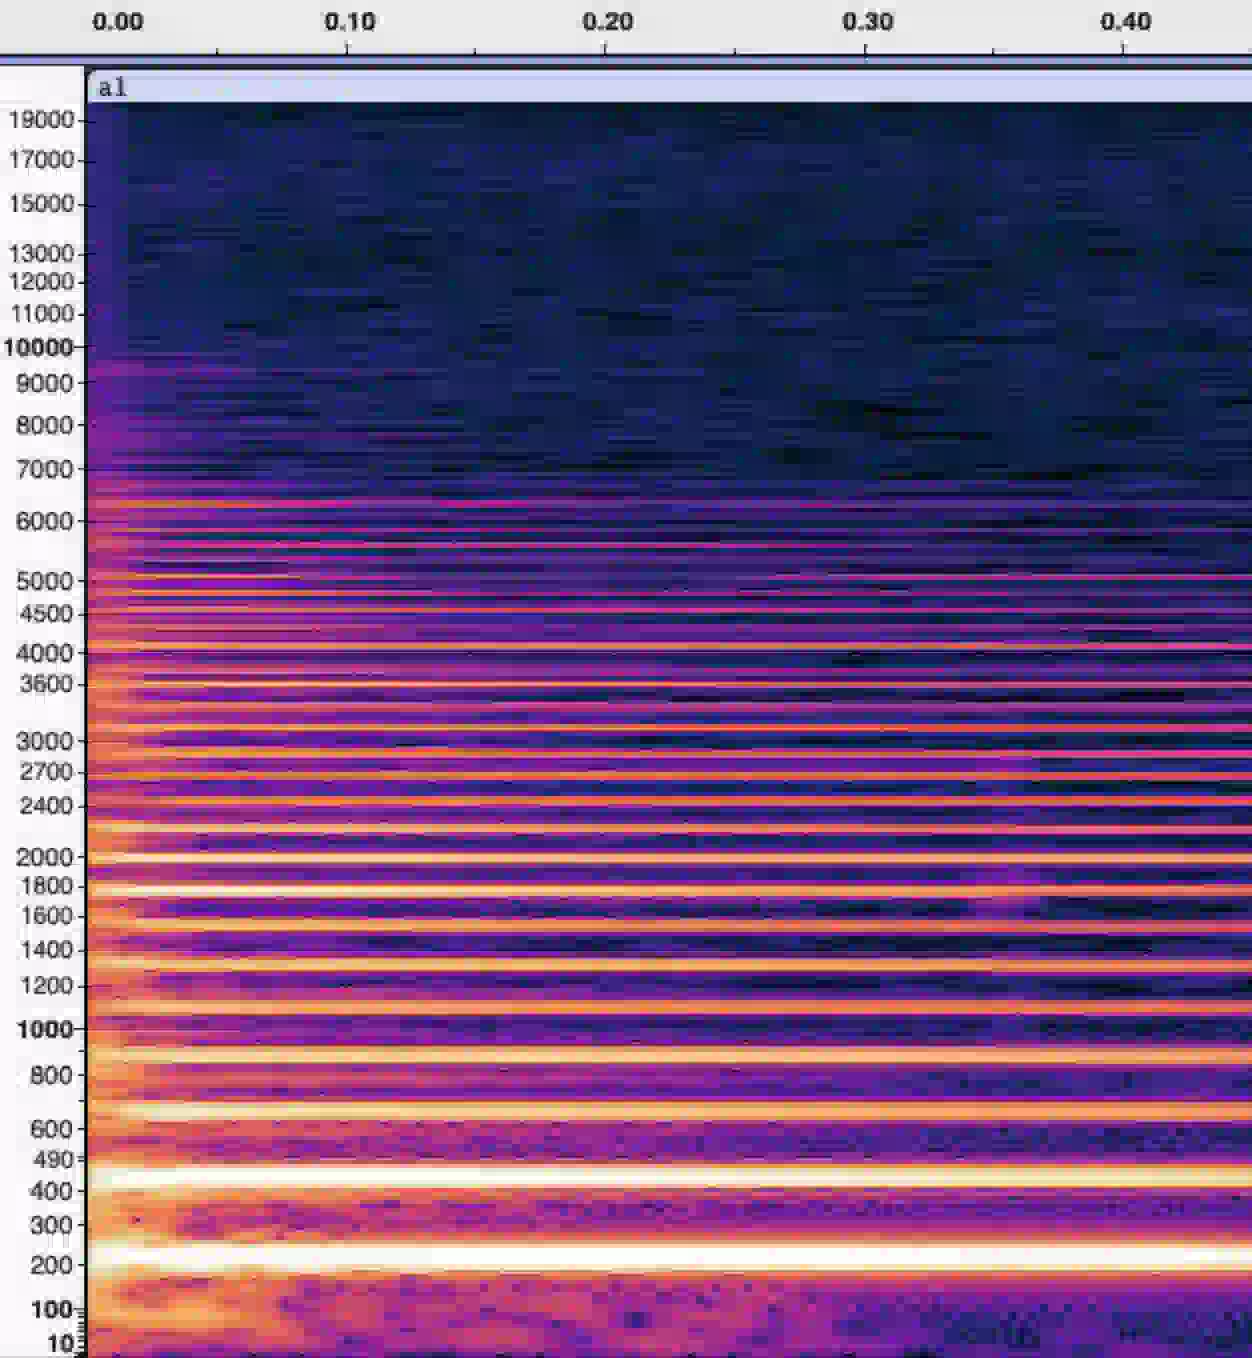The height and width of the screenshot is (1358, 1252).
Task: Click the bright harmonic band near 440 Hz
Action: tap(670, 1176)
